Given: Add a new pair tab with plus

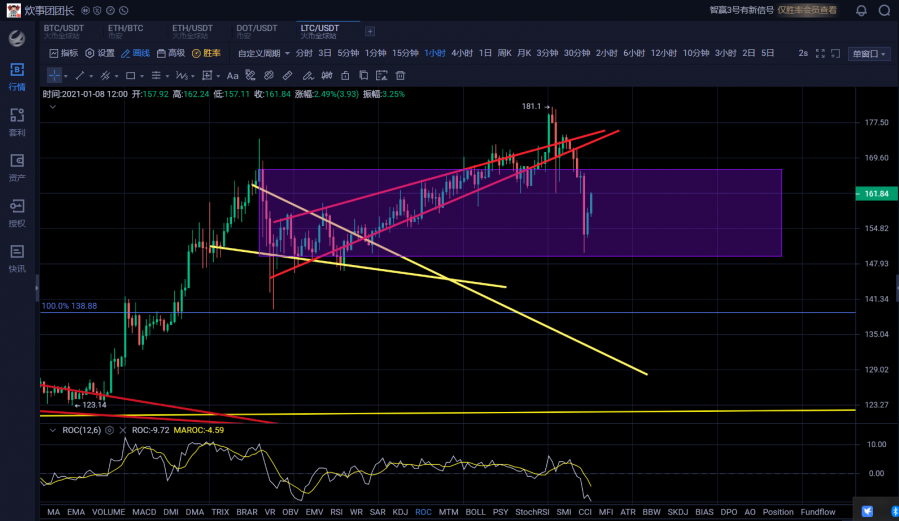Looking at the screenshot, I should tap(370, 32).
